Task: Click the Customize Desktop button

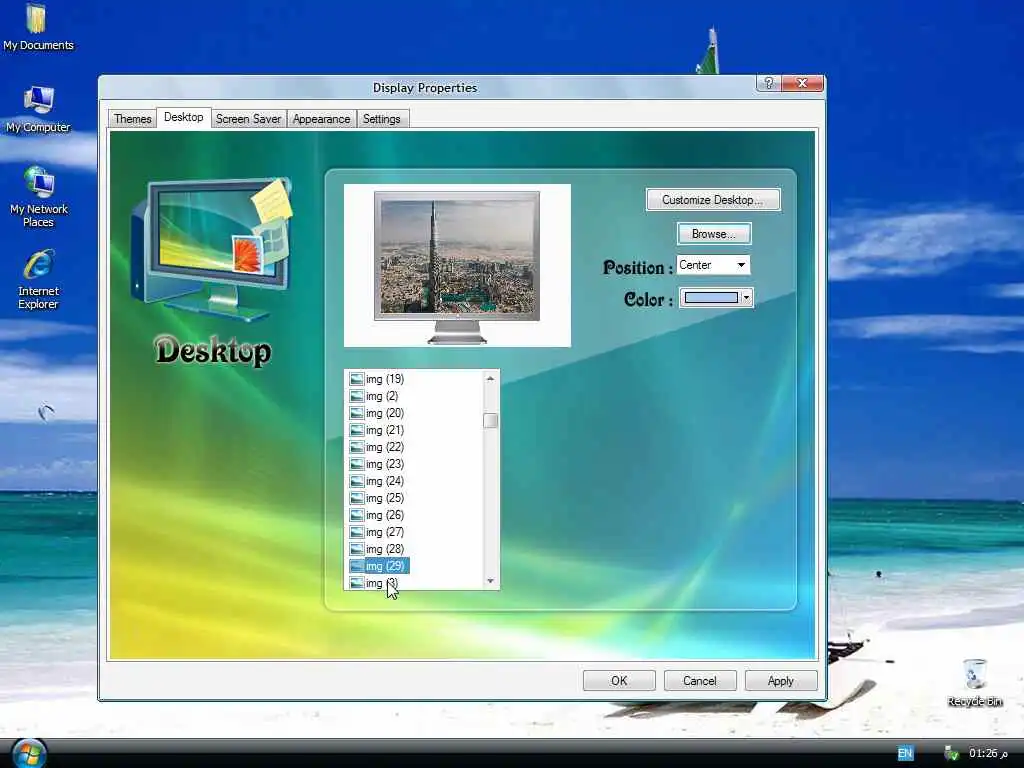Action: pyautogui.click(x=712, y=200)
